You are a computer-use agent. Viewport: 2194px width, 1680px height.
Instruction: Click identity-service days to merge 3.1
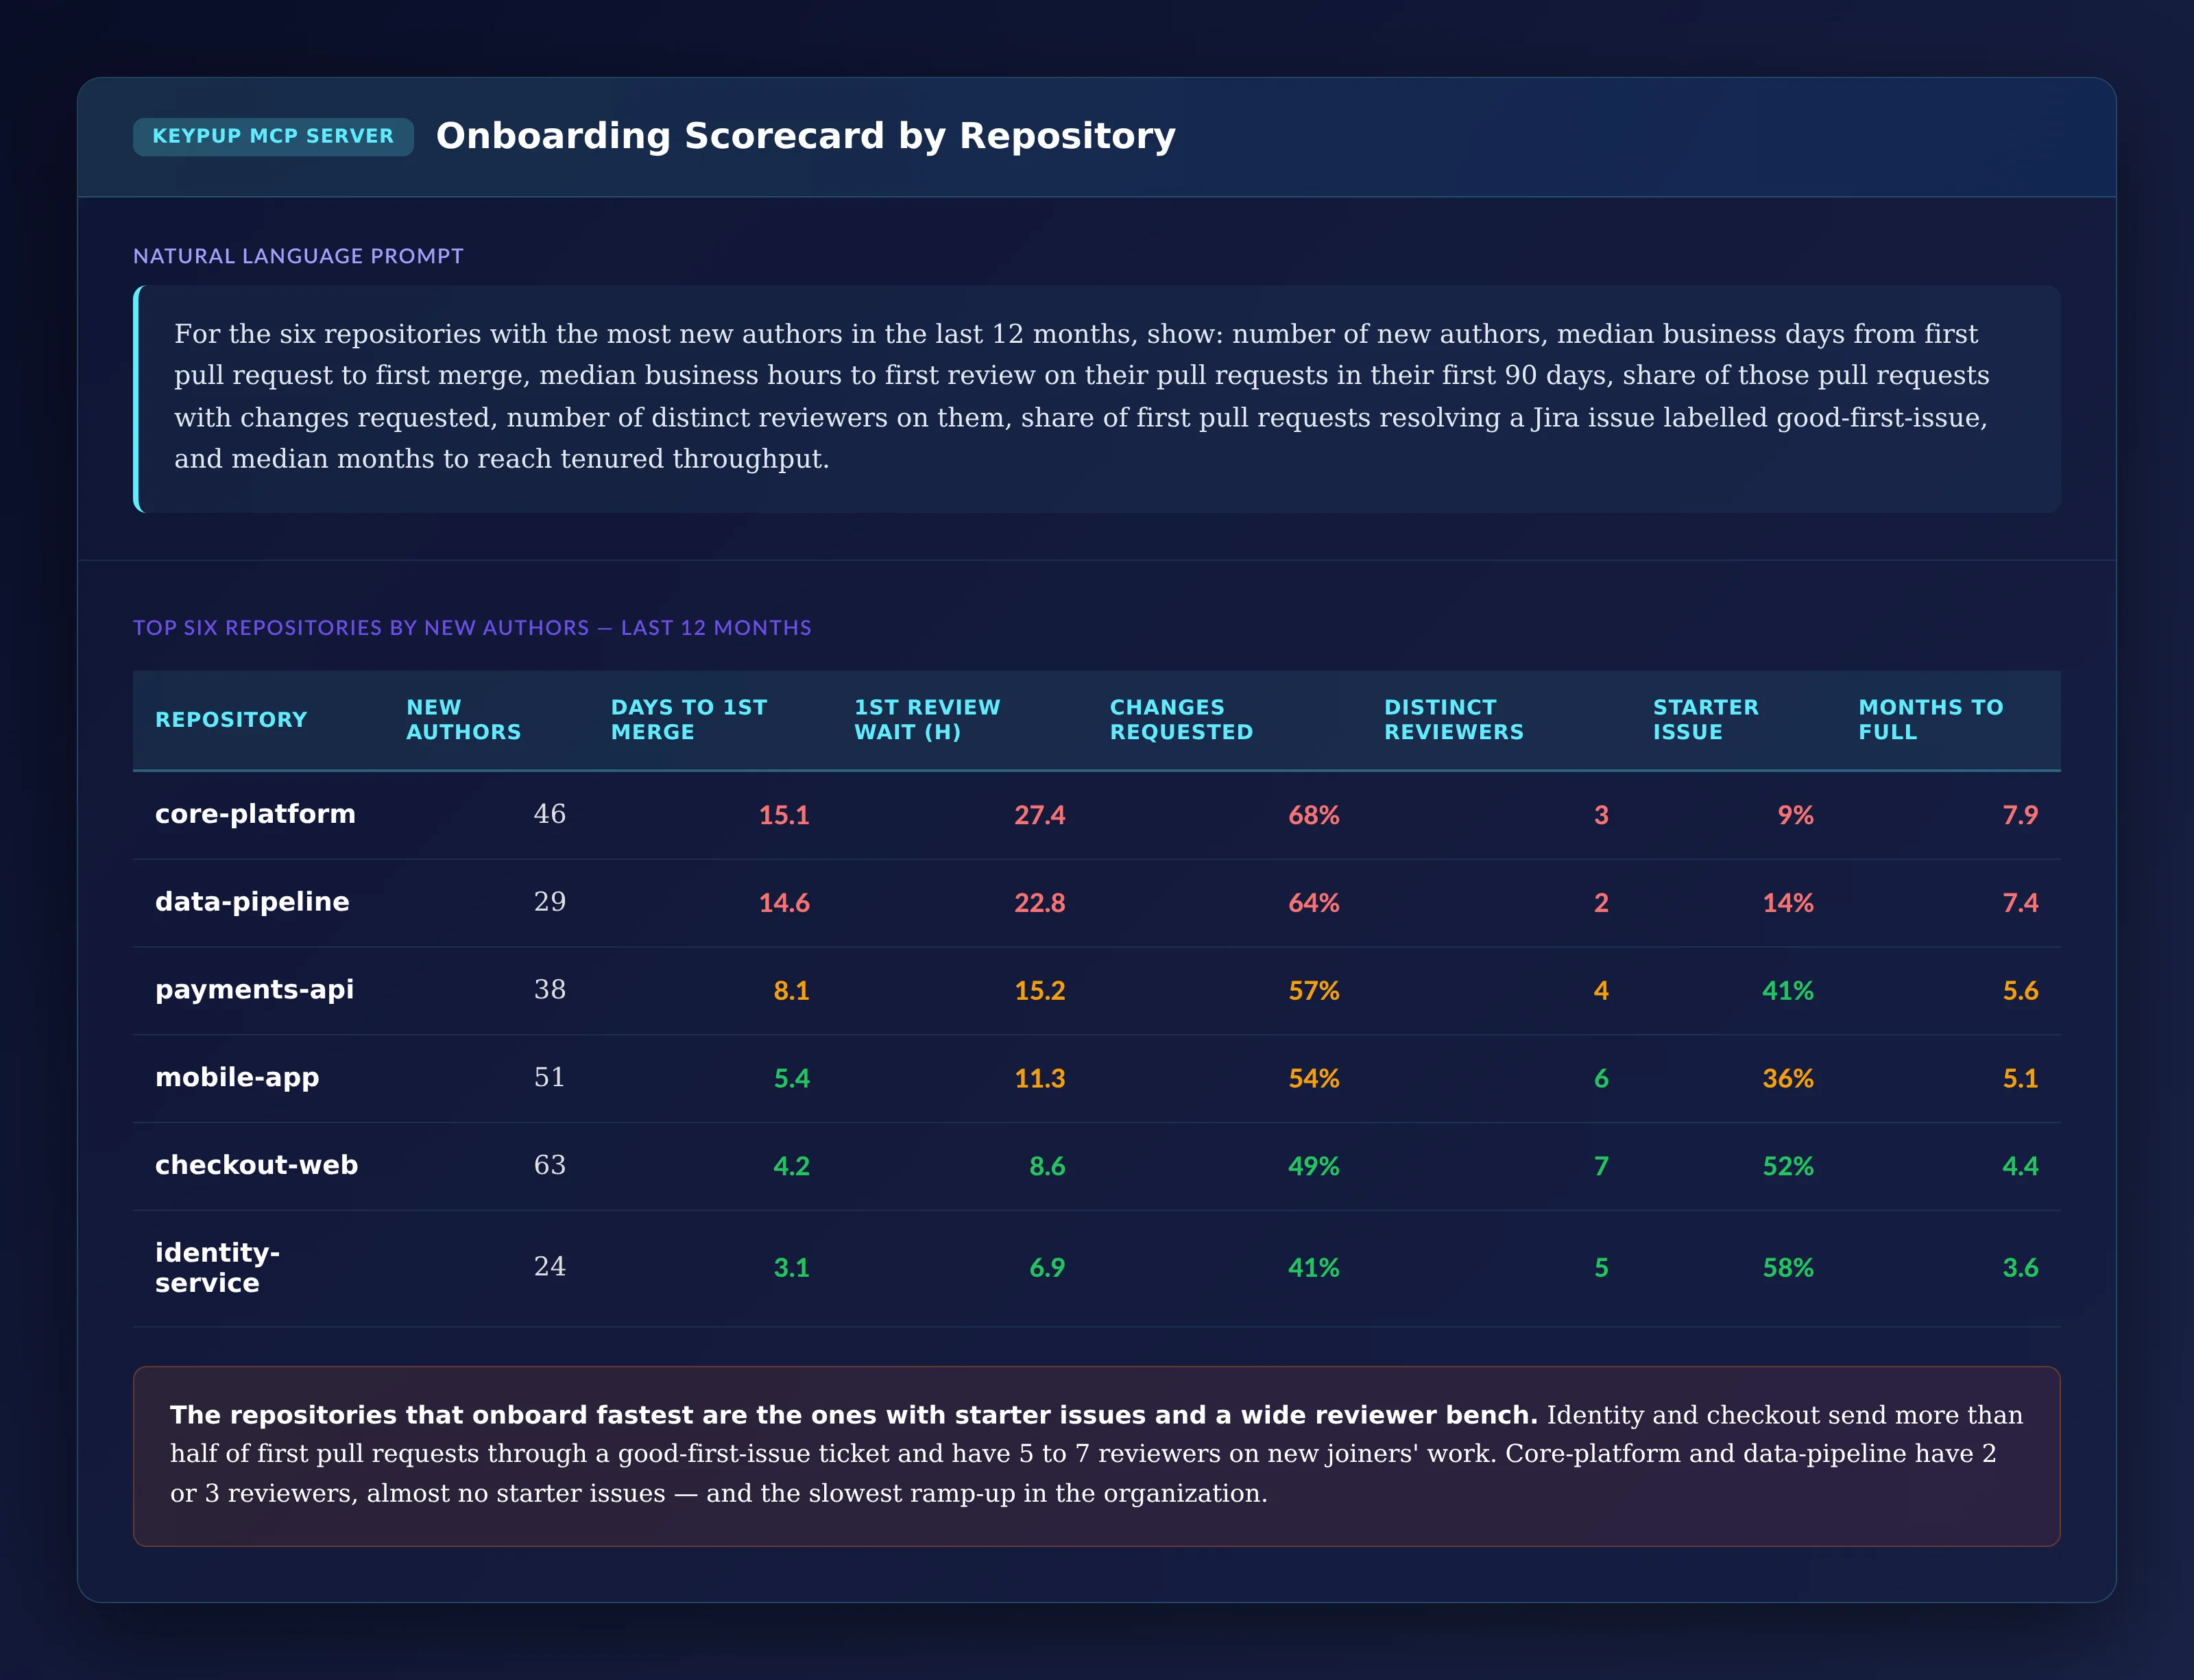click(x=791, y=1268)
